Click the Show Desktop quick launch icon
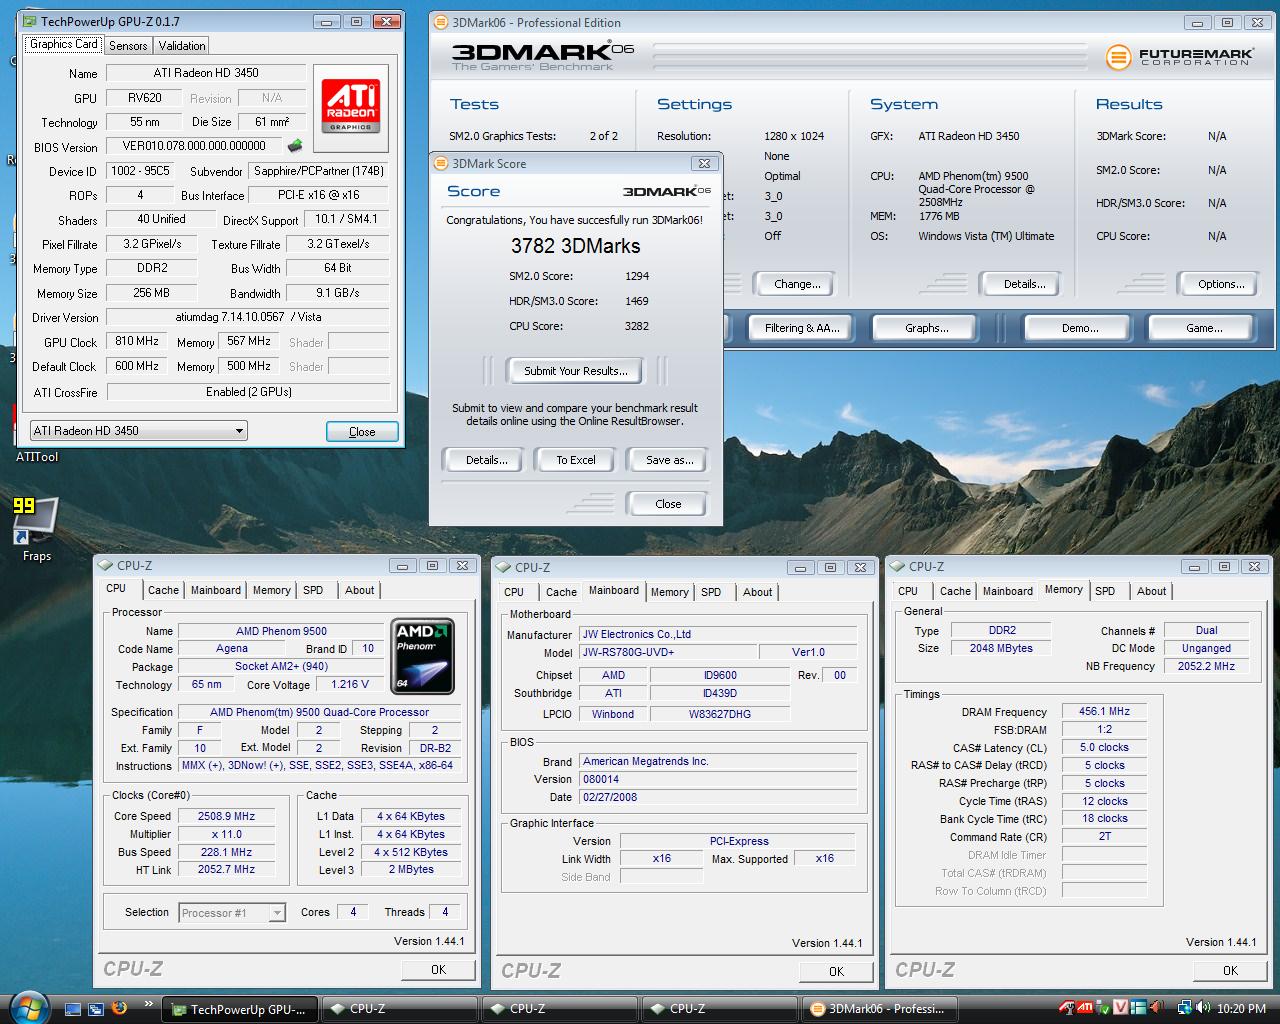1280x1024 pixels. point(72,1008)
